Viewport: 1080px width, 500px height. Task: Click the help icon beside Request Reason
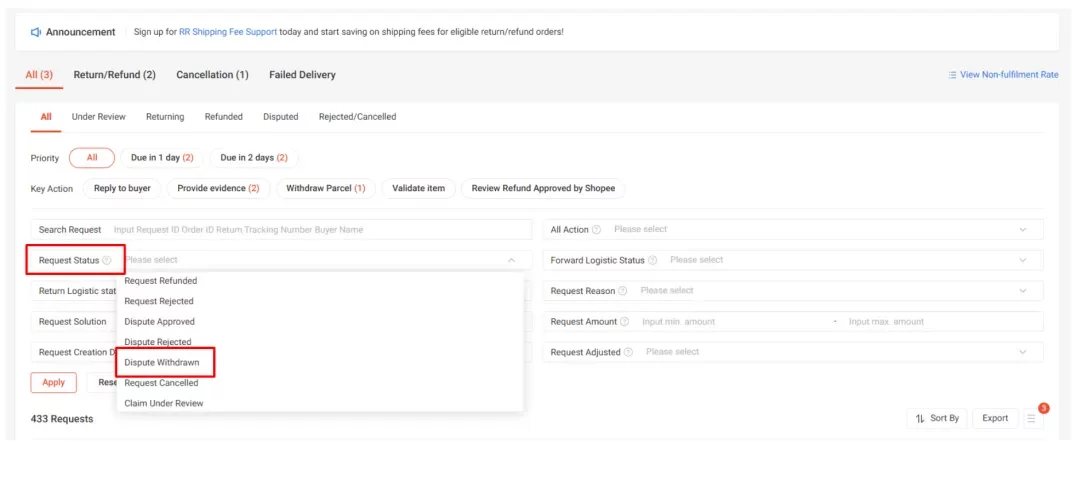click(623, 291)
